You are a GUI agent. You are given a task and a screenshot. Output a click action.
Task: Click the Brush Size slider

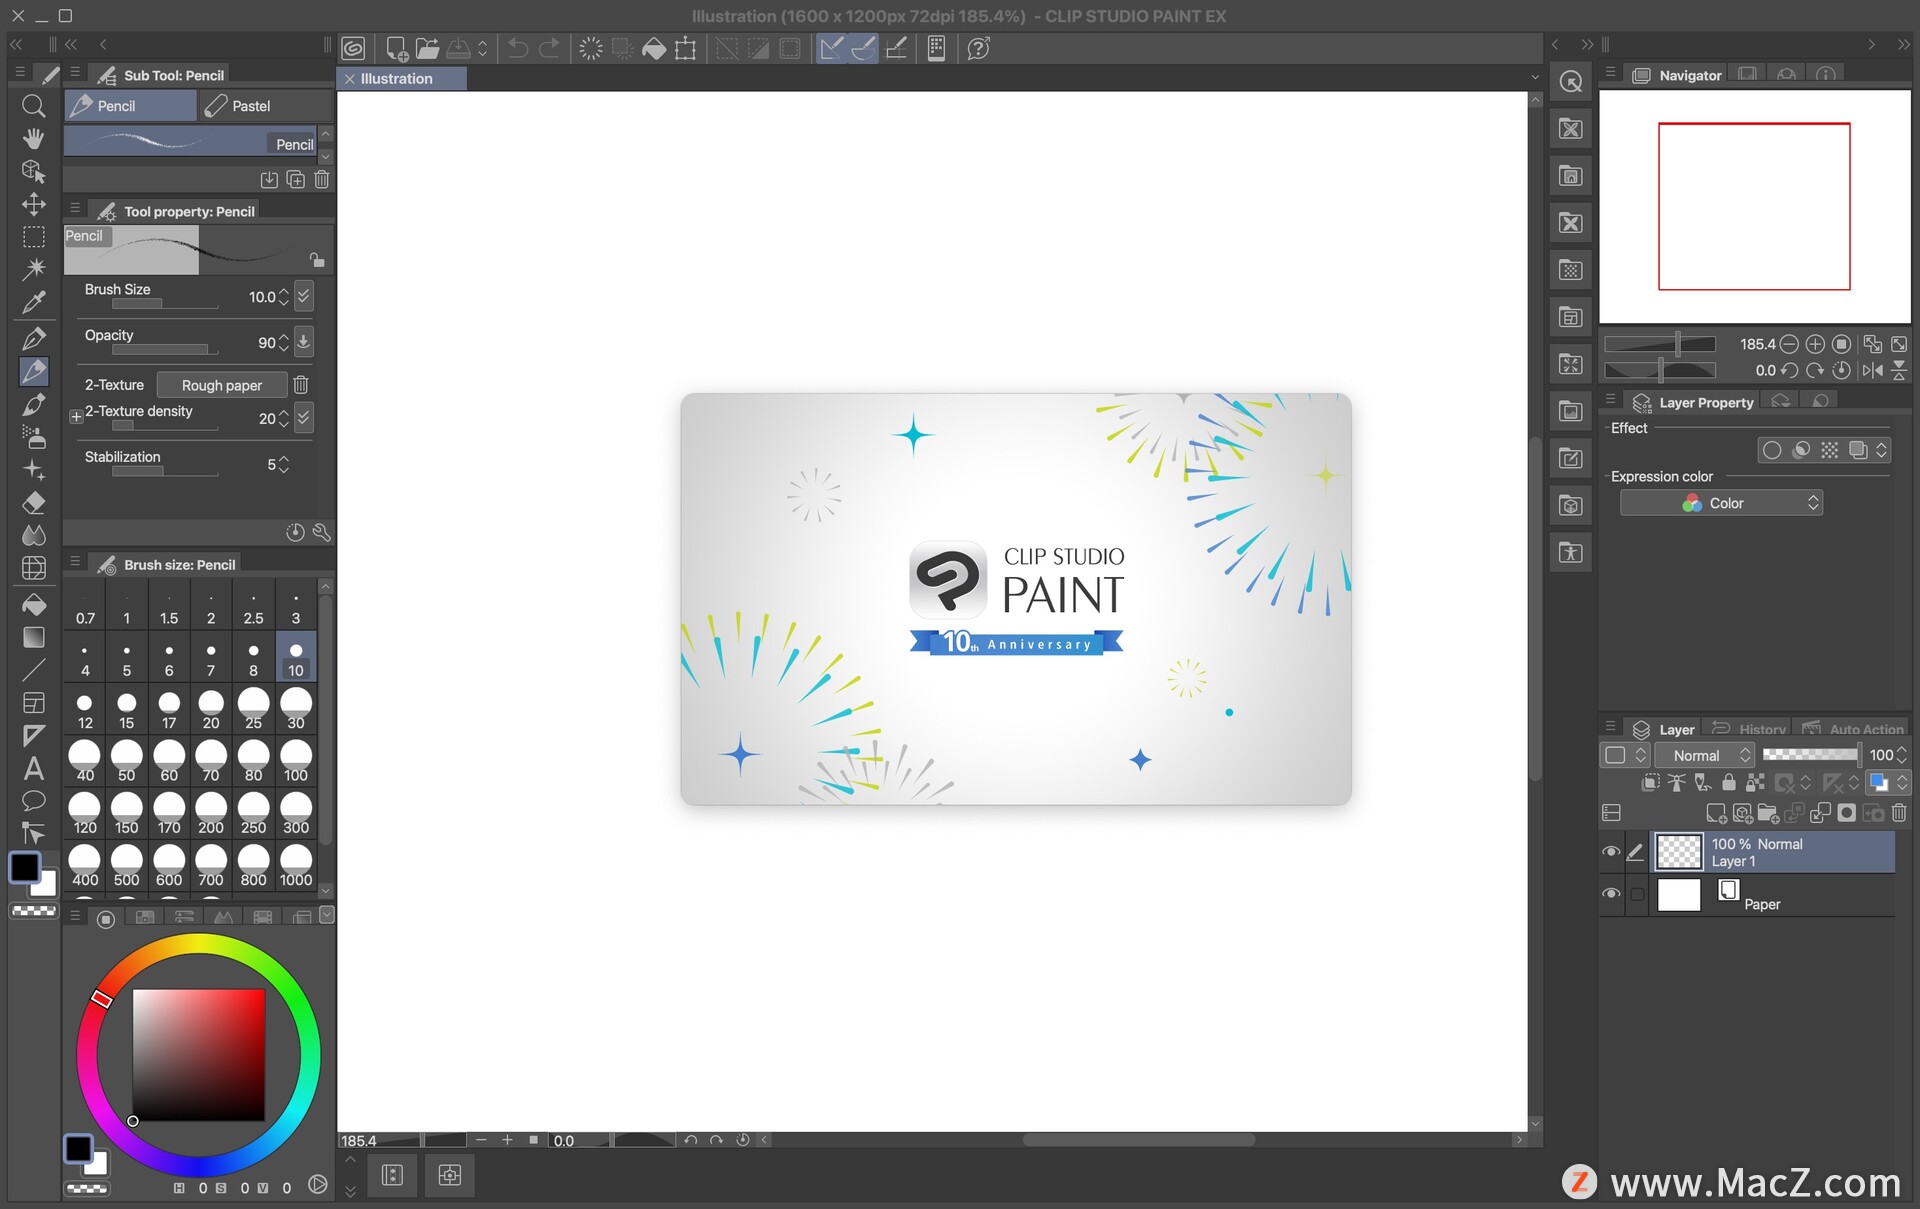tap(165, 304)
